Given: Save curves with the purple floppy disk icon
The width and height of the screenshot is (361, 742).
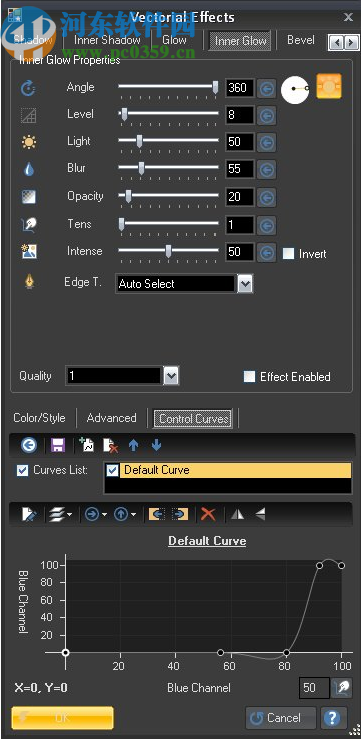Looking at the screenshot, I should coord(58,445).
